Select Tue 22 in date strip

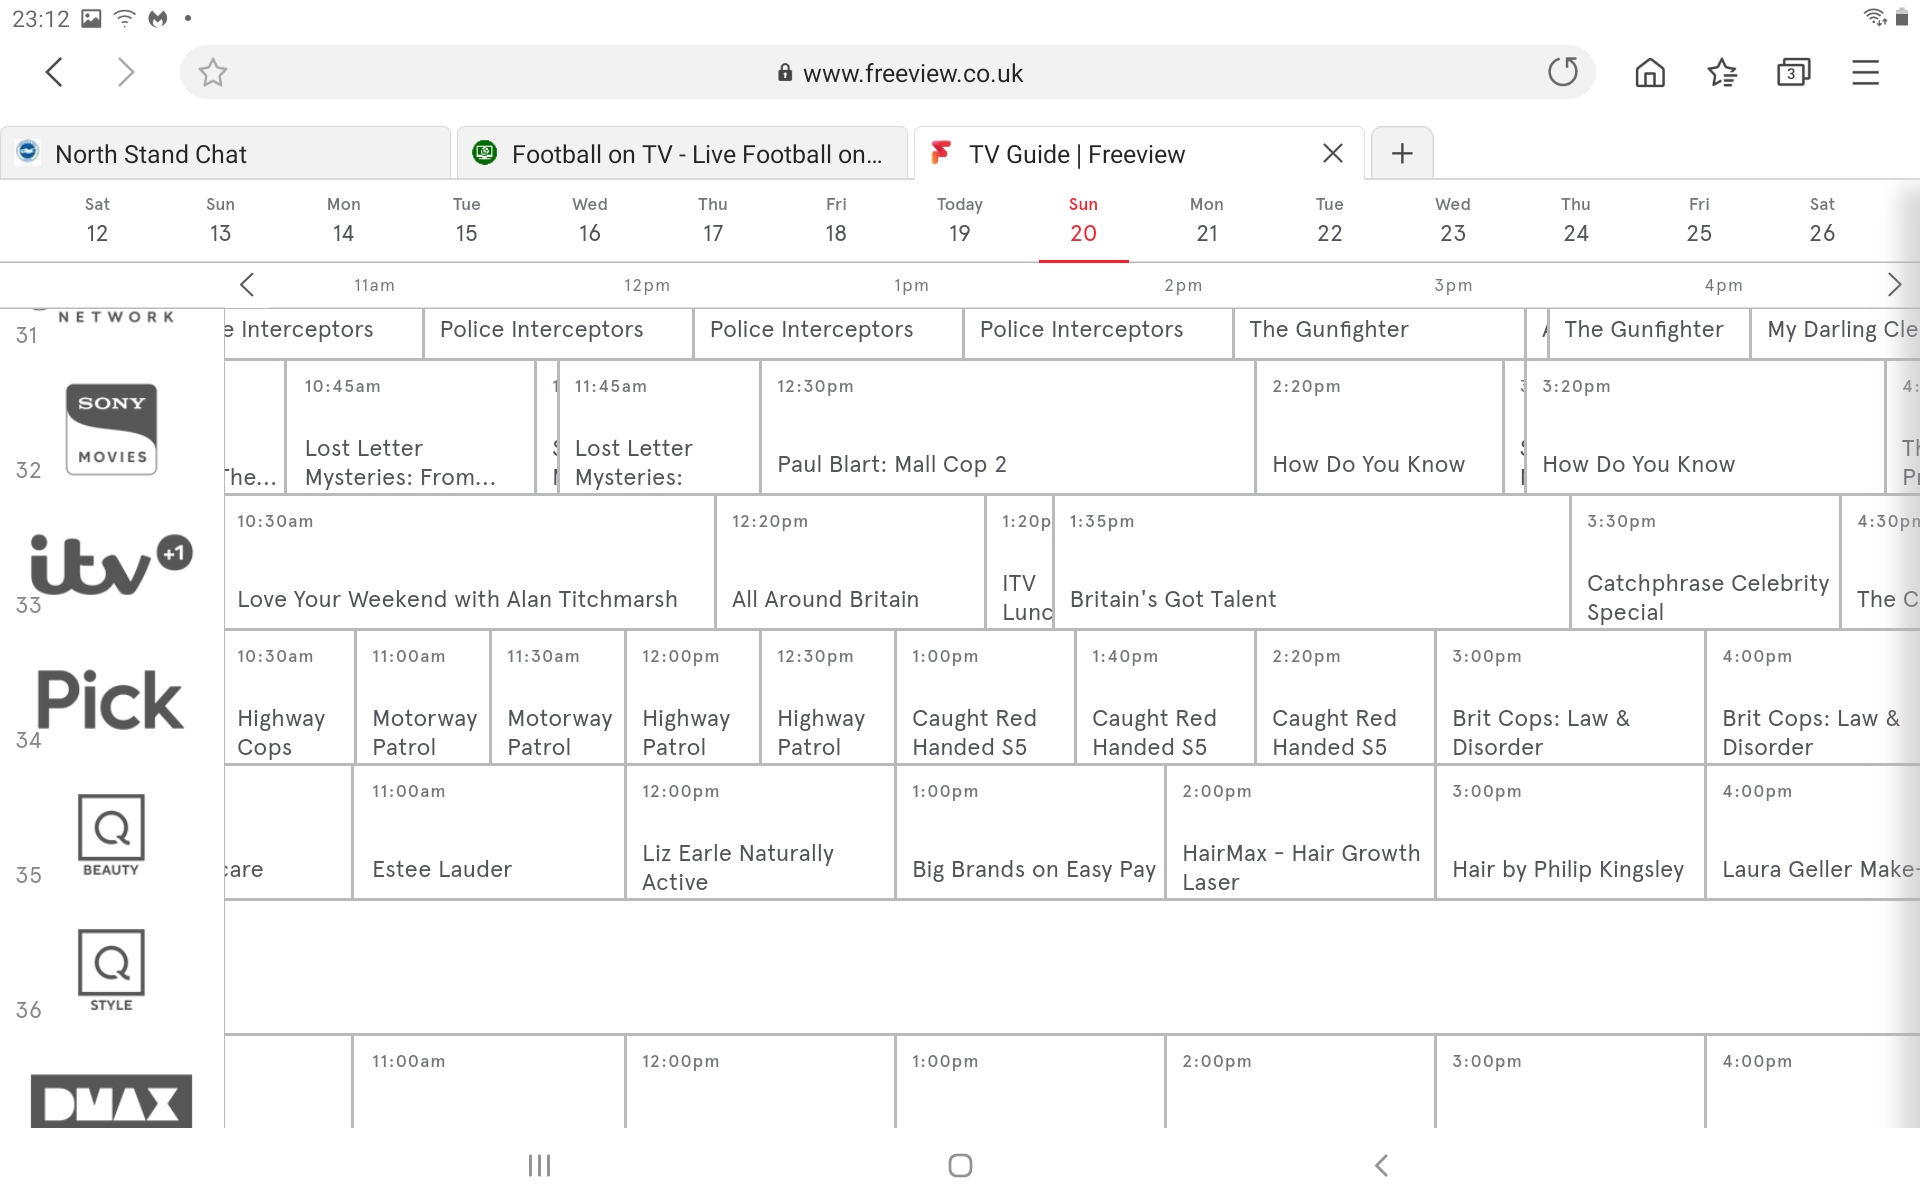tap(1330, 220)
